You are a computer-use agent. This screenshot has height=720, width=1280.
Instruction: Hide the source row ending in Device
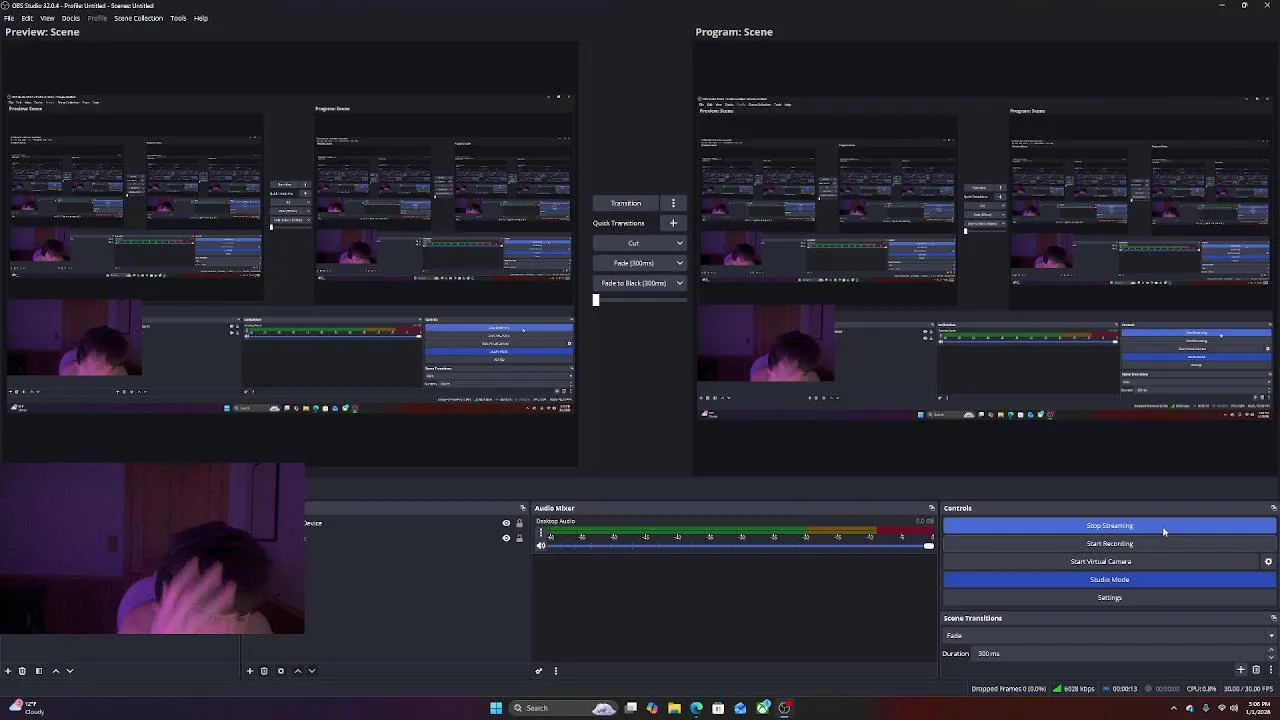click(x=506, y=523)
